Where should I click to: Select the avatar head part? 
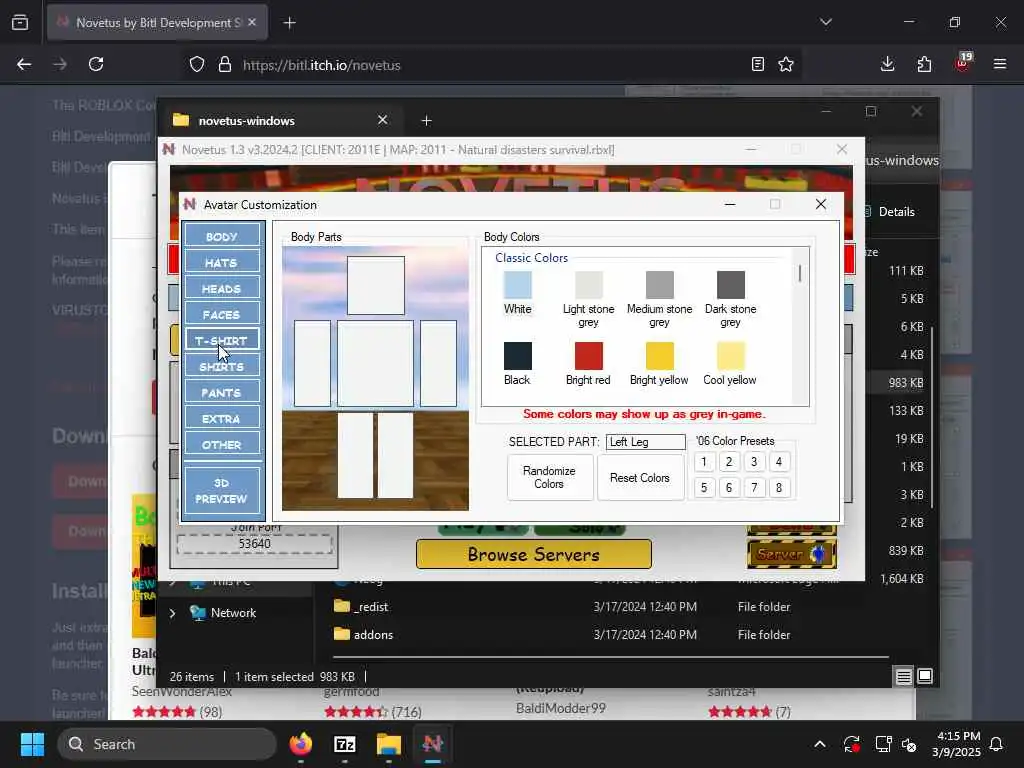pos(376,285)
